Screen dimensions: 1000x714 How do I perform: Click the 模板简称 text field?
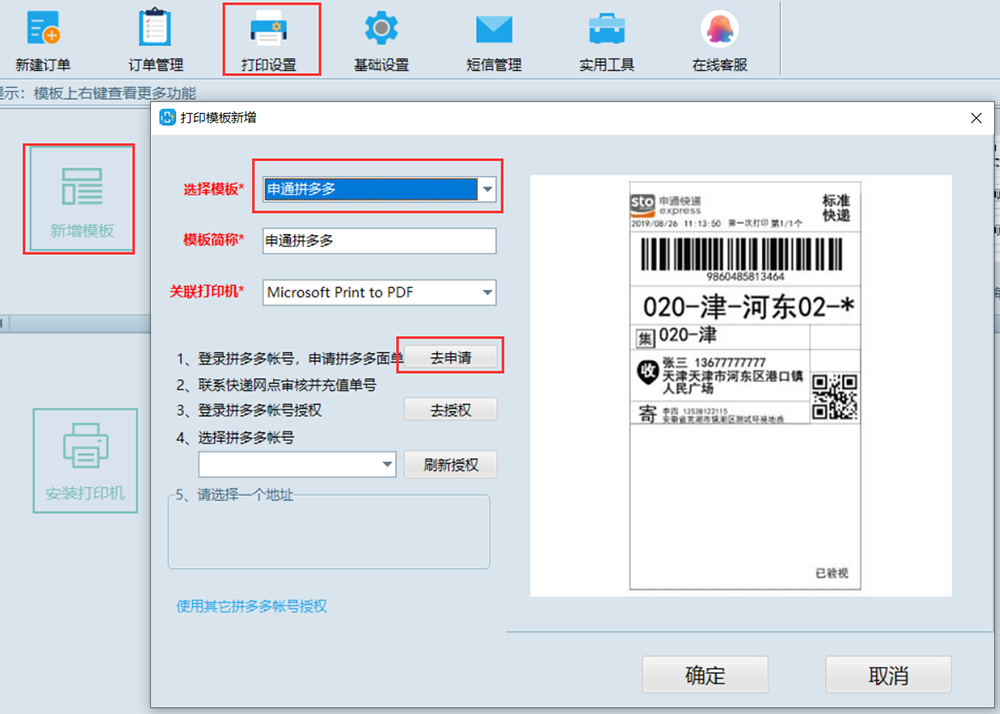click(379, 241)
